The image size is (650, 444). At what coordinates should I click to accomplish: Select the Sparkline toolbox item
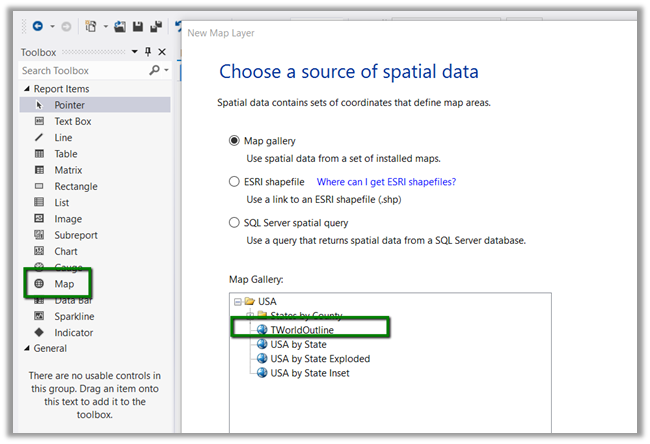pyautogui.click(x=76, y=316)
